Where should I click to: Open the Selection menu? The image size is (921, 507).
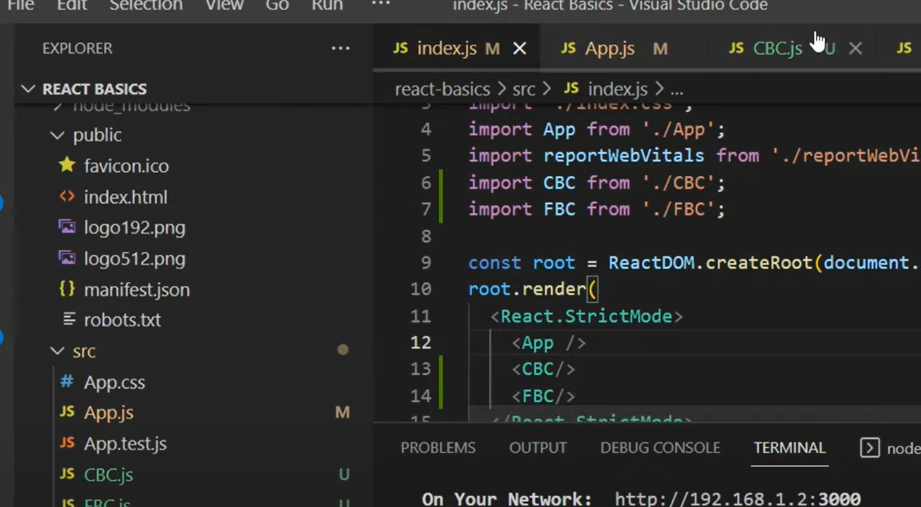point(146,6)
